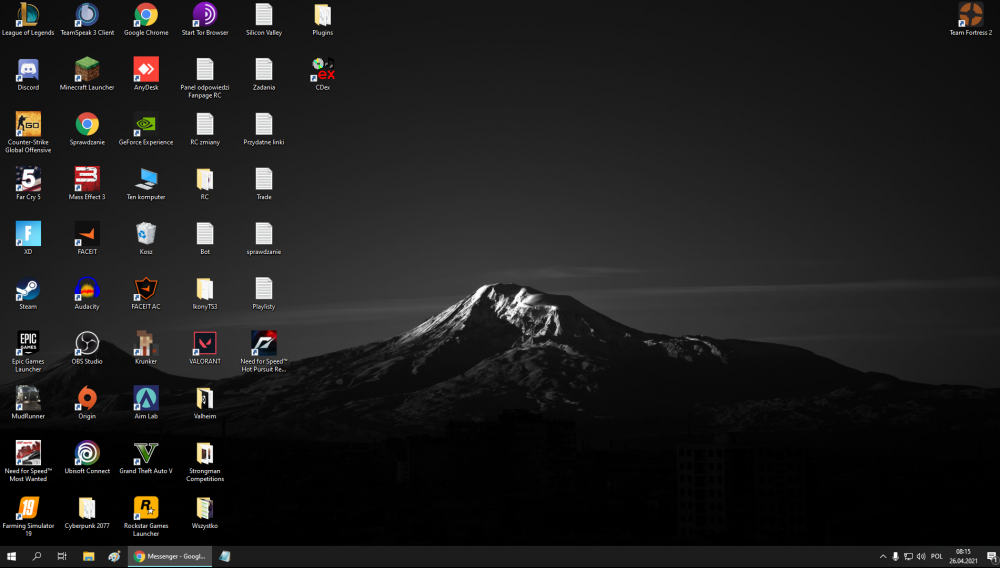Select the OBS Studio icon
This screenshot has width=1000, height=568.
(87, 343)
